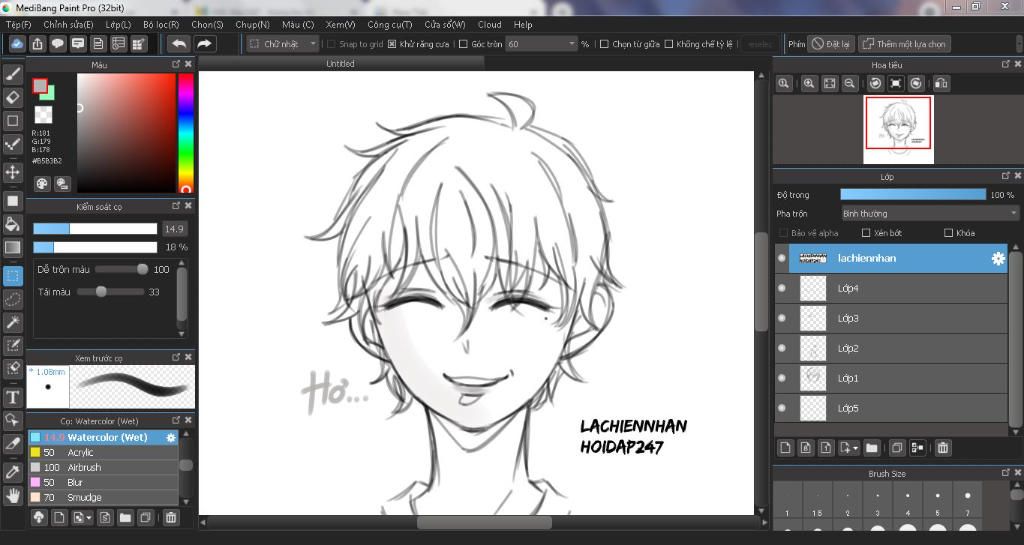Click the Redo arrow in toolbar
Screen dimensions: 1024x545
click(x=204, y=44)
